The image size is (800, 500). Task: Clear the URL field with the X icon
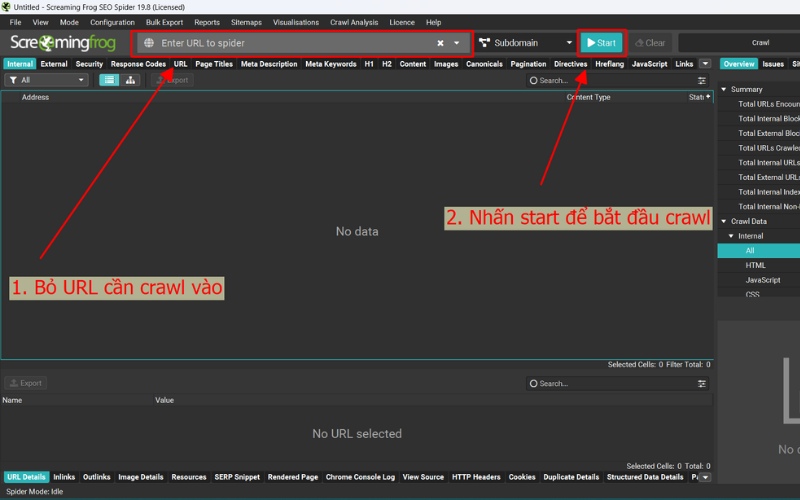(x=440, y=43)
